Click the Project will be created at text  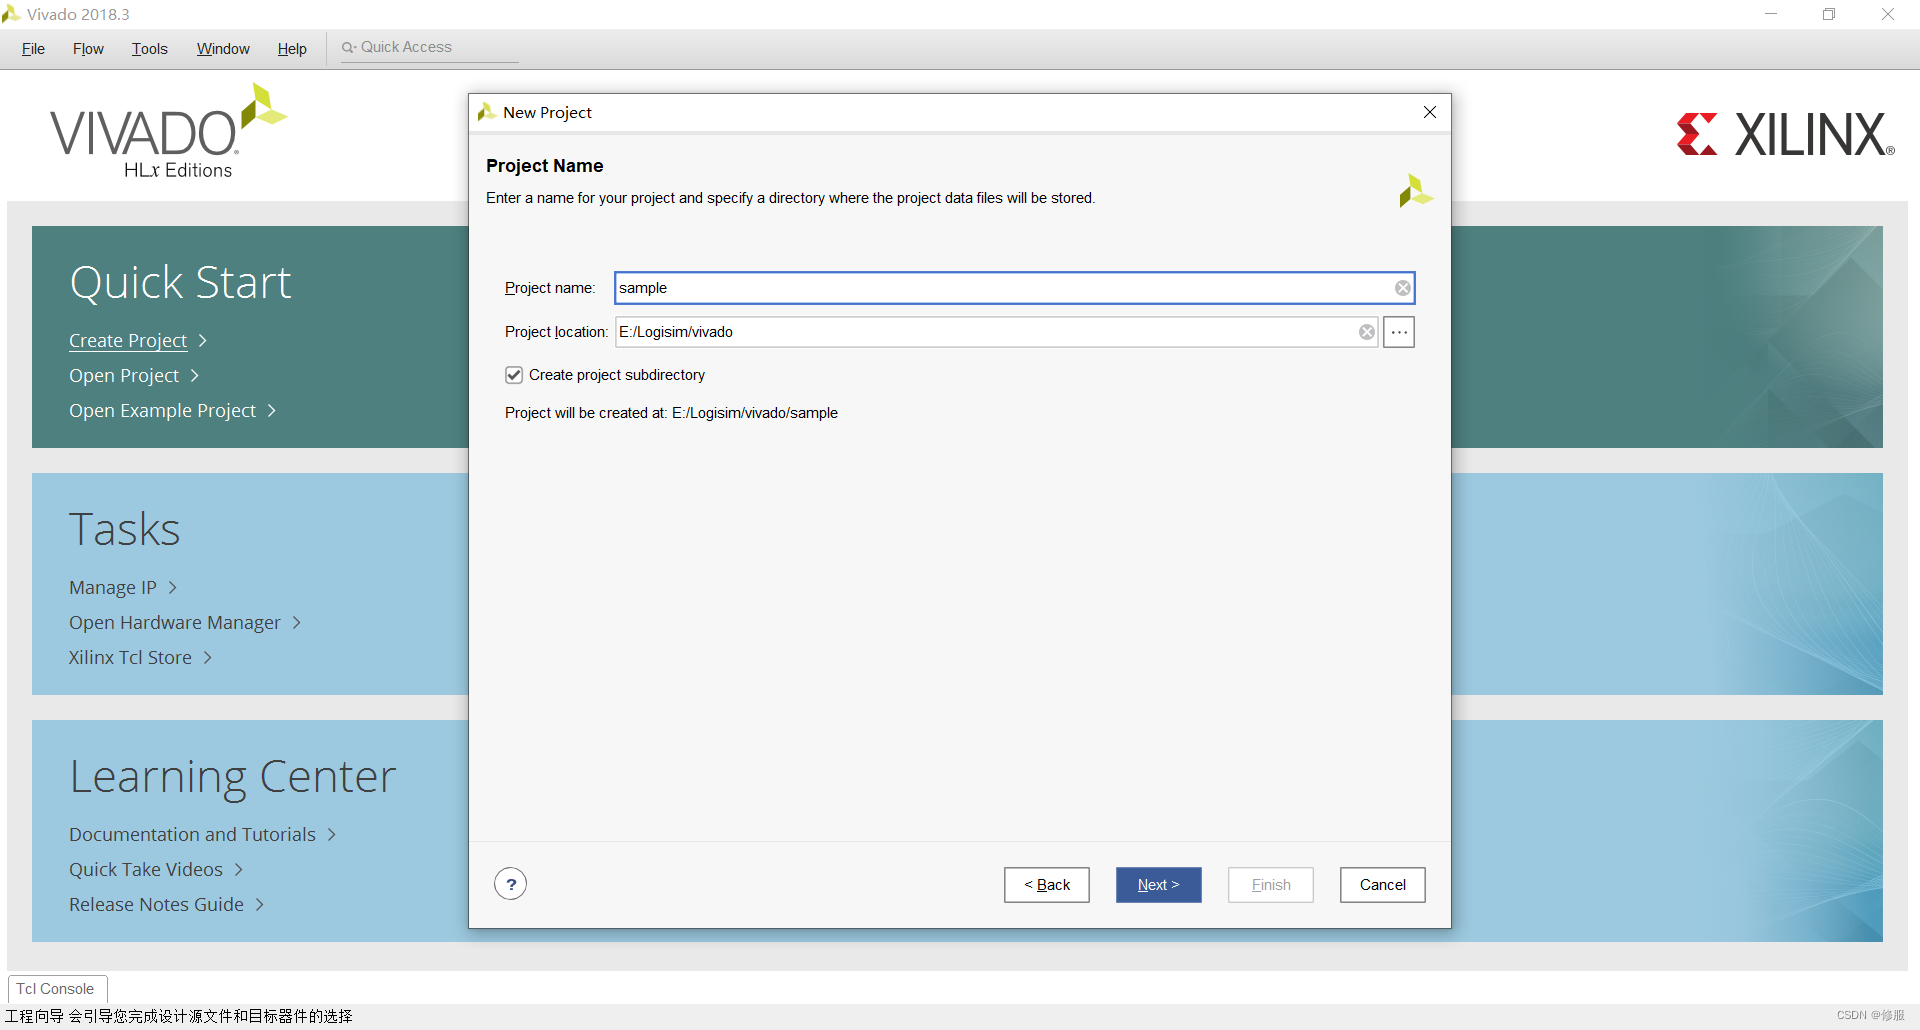click(x=671, y=413)
